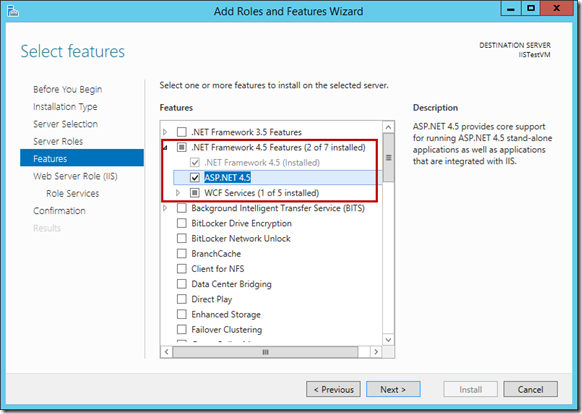Click the wizard icon in title bar
This screenshot has height=414, width=582.
point(13,11)
